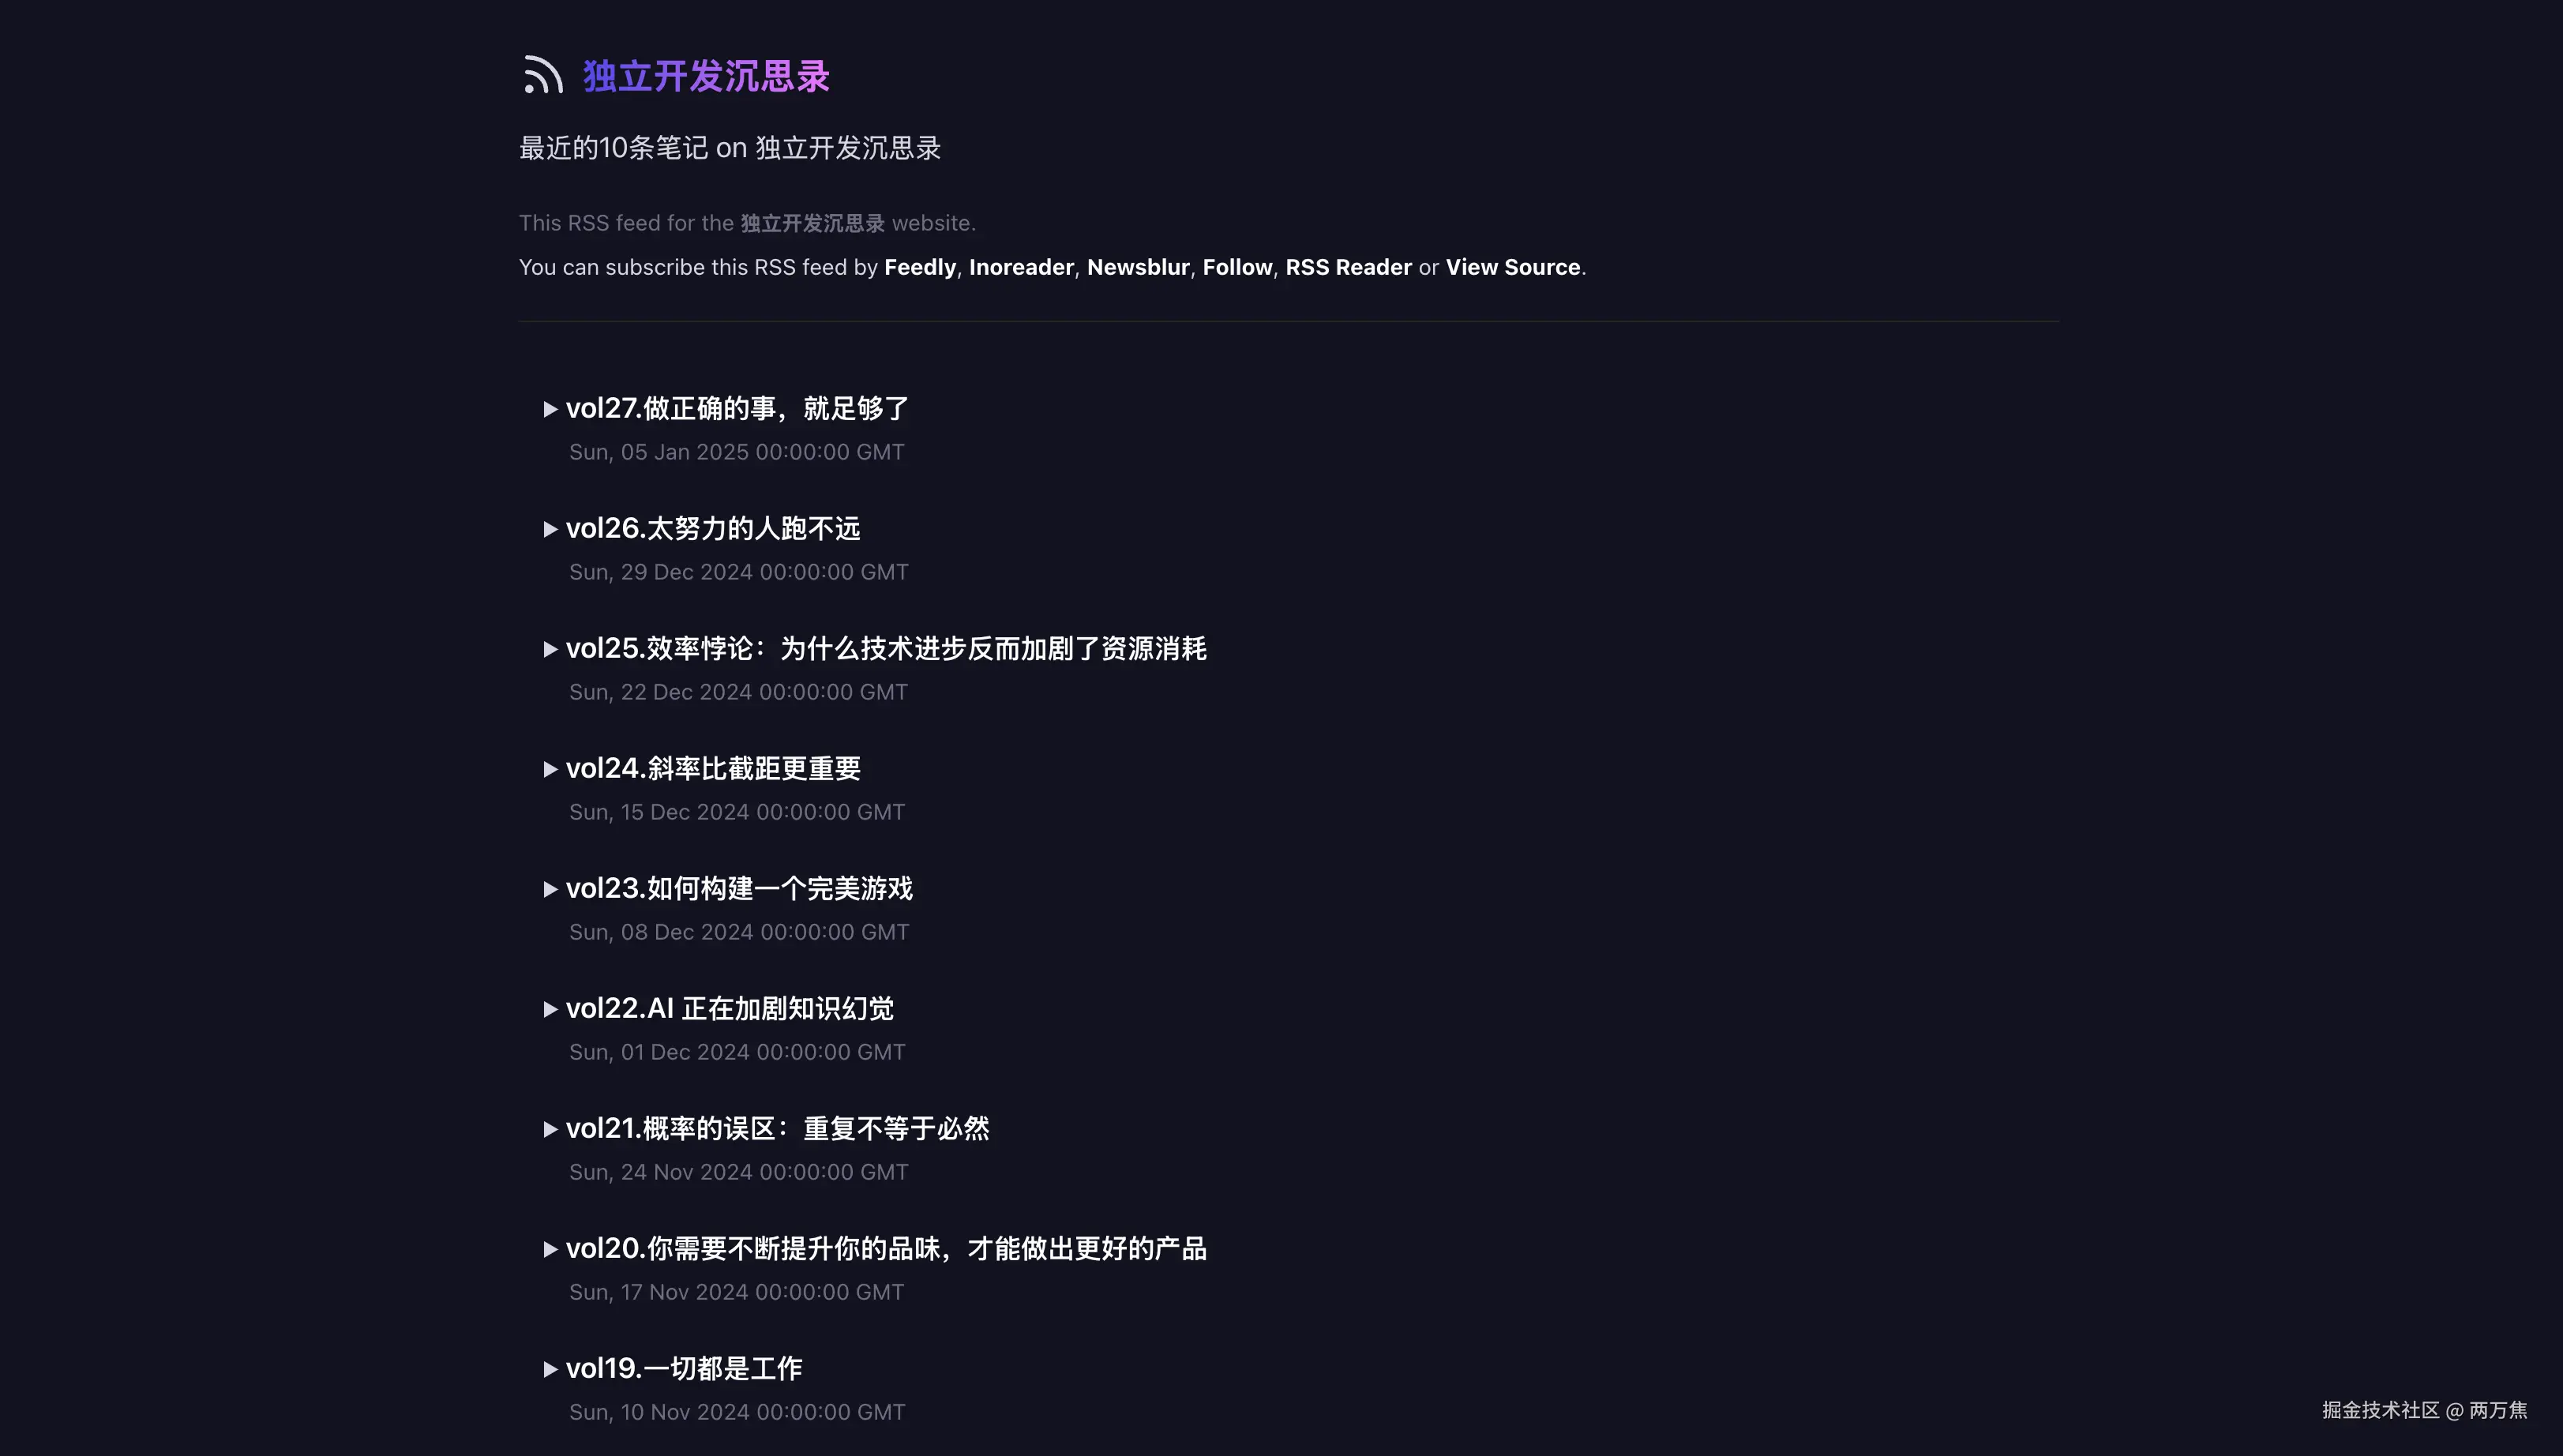Expand the vol20 entry triangle
The width and height of the screenshot is (2563, 1456).
(550, 1249)
